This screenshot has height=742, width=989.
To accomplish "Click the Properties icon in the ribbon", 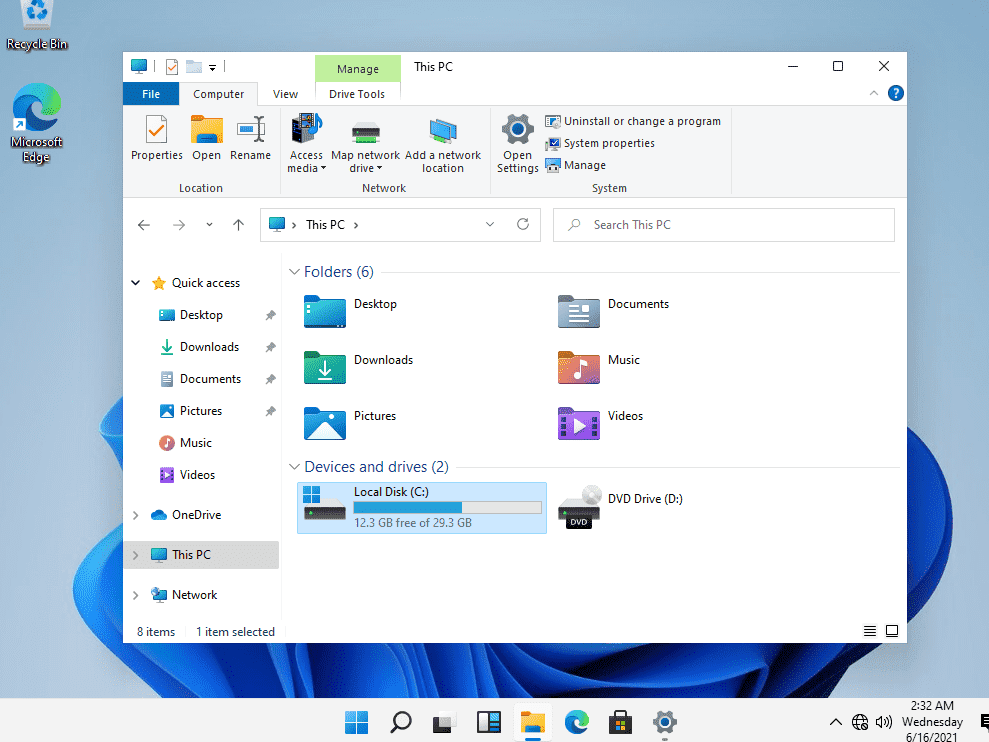I will 156,129.
